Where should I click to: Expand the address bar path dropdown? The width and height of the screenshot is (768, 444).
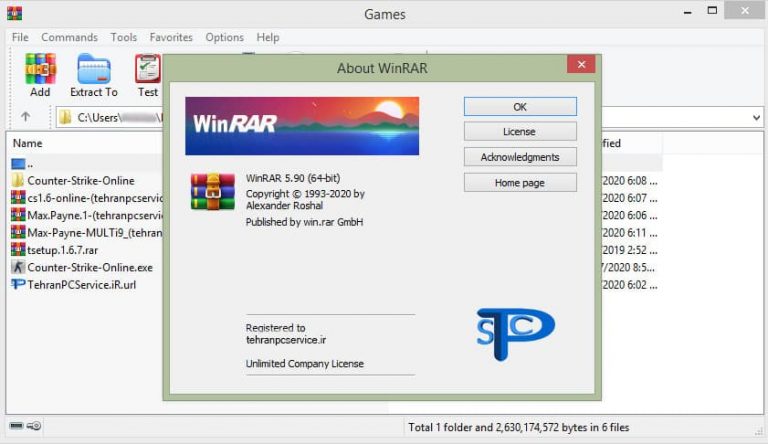[x=755, y=117]
